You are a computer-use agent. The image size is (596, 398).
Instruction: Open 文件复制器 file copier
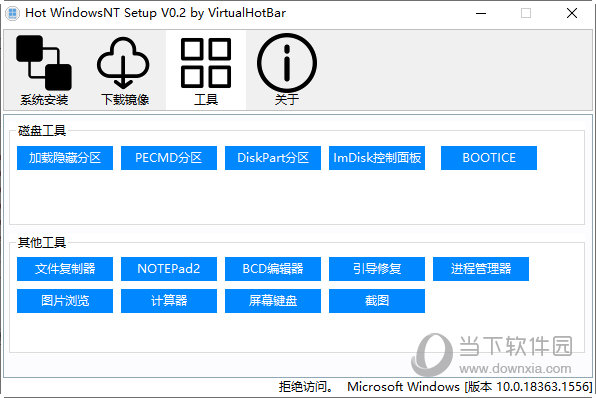click(65, 269)
